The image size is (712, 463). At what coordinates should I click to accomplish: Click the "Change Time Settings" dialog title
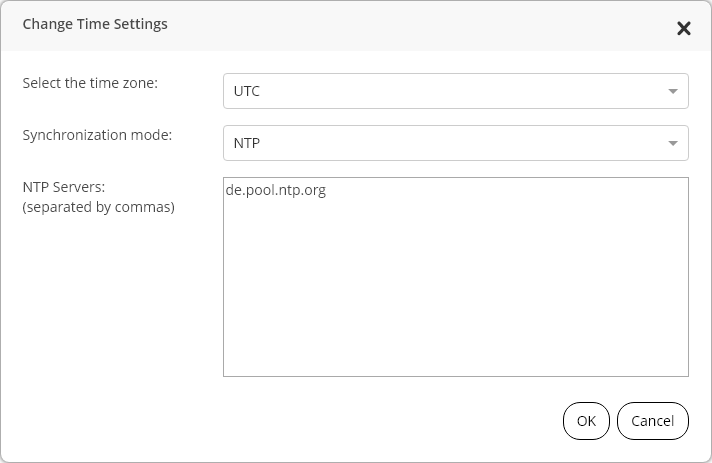point(95,24)
